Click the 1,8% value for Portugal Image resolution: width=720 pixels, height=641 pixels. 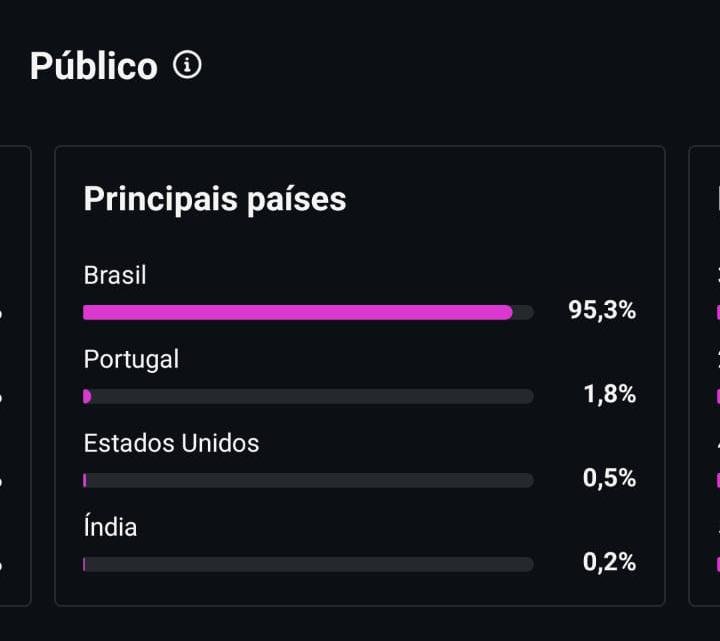tap(609, 394)
